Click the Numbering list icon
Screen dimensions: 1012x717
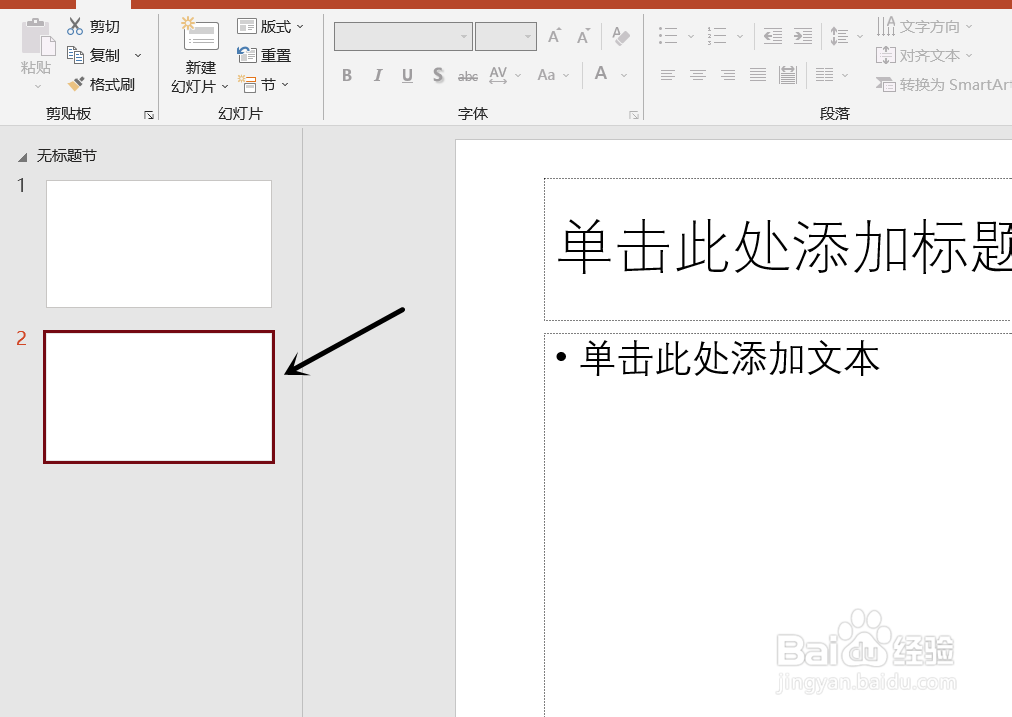[717, 36]
